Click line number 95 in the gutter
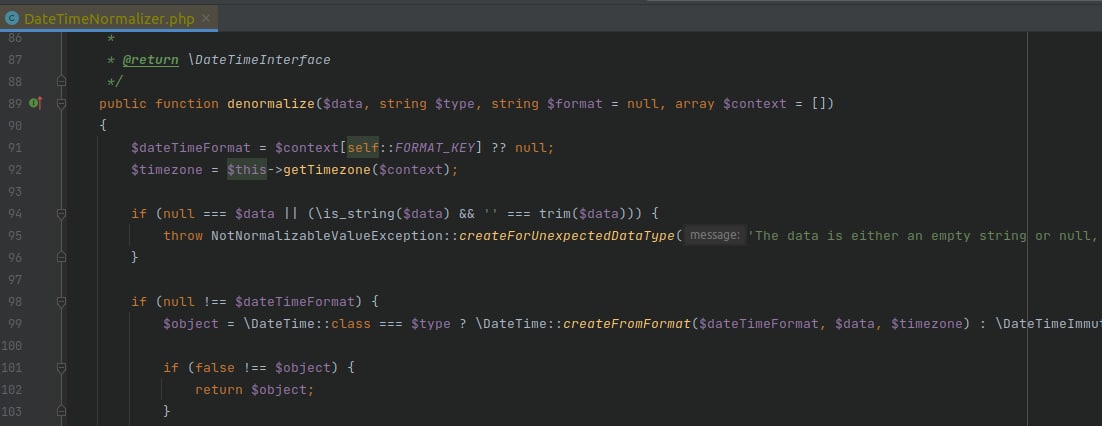This screenshot has height=426, width=1102. coord(15,235)
